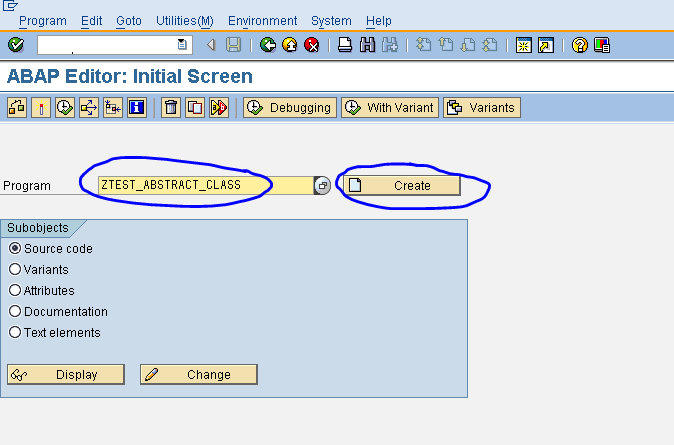
Task: Select the Variants radio button
Action: (x=15, y=270)
